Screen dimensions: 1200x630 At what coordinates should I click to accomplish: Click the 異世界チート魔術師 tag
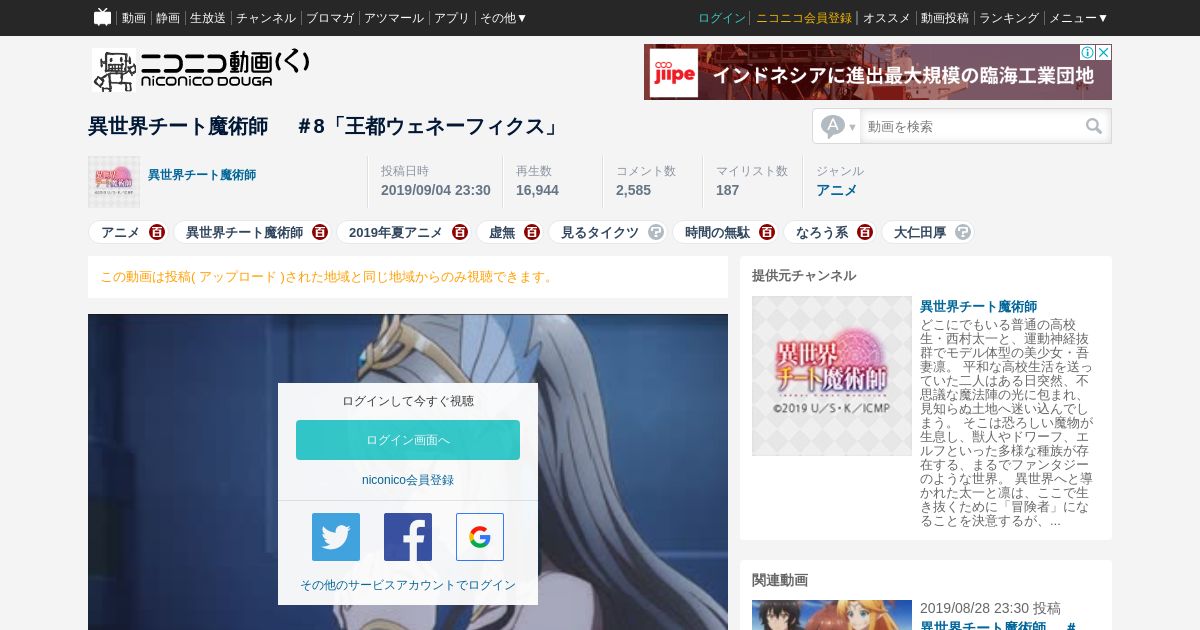(245, 232)
